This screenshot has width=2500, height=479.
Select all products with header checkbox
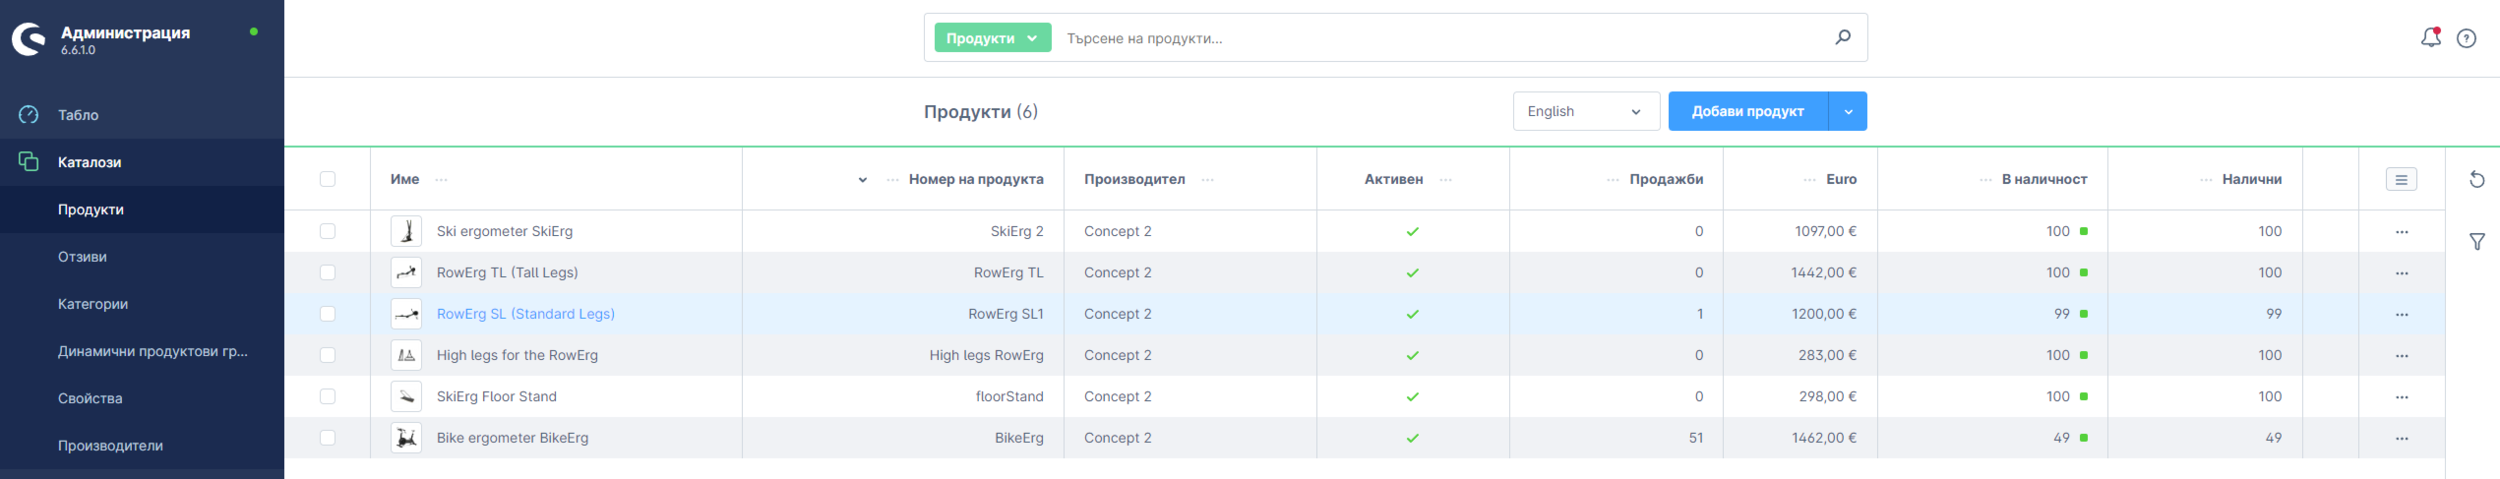coord(327,180)
